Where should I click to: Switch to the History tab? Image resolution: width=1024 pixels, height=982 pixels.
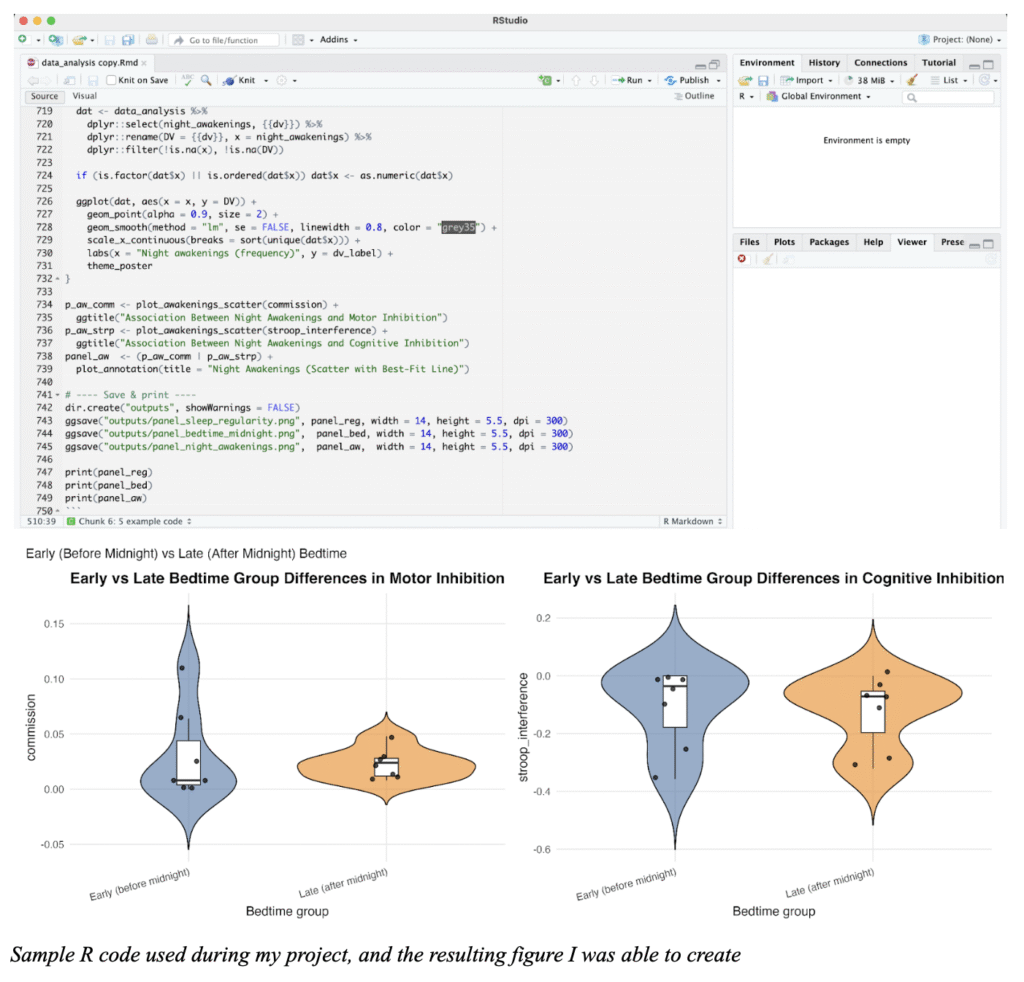pos(824,63)
